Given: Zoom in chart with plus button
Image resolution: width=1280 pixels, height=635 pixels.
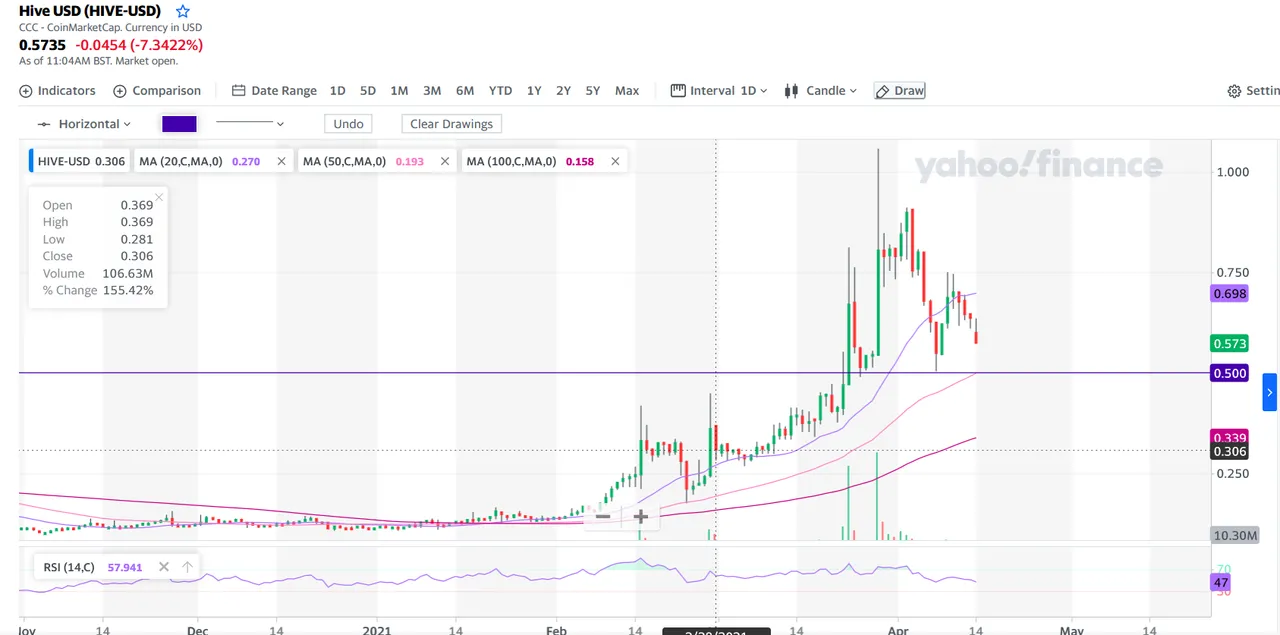Looking at the screenshot, I should click(x=641, y=517).
